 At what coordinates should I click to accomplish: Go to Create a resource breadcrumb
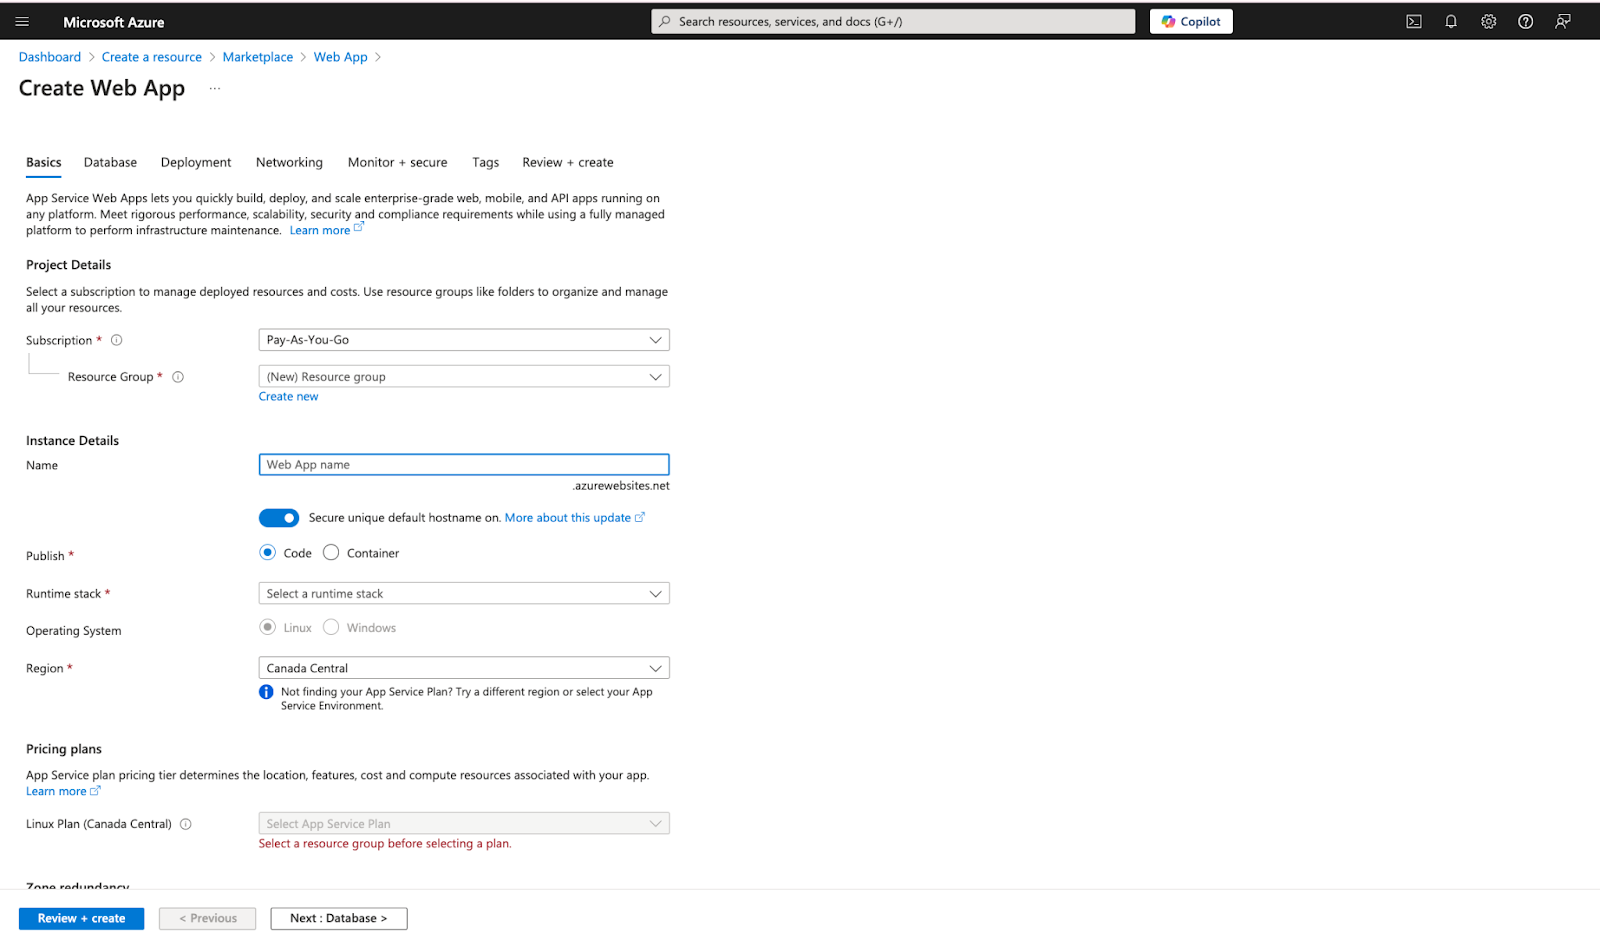[x=152, y=57]
